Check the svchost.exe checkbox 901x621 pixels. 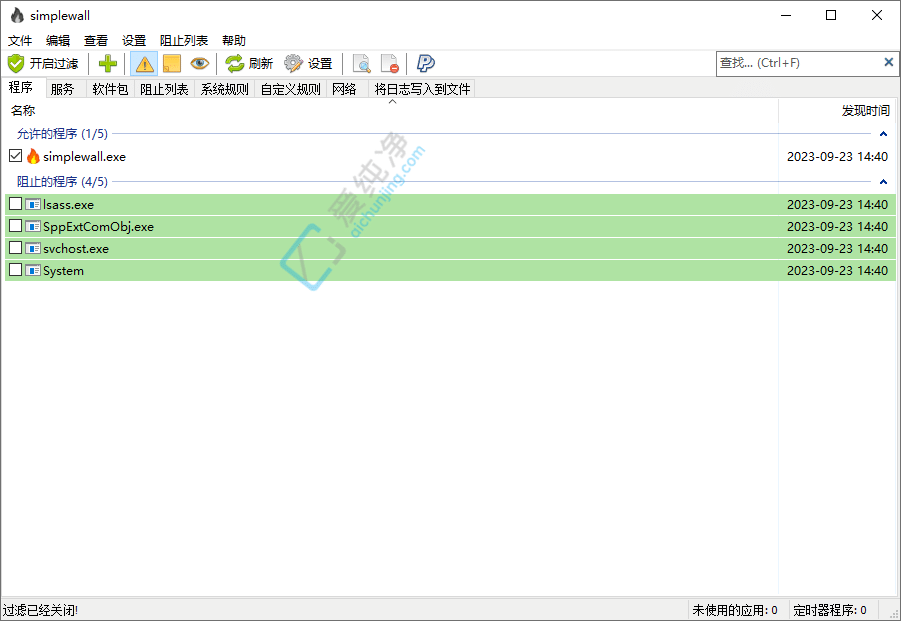tap(16, 248)
